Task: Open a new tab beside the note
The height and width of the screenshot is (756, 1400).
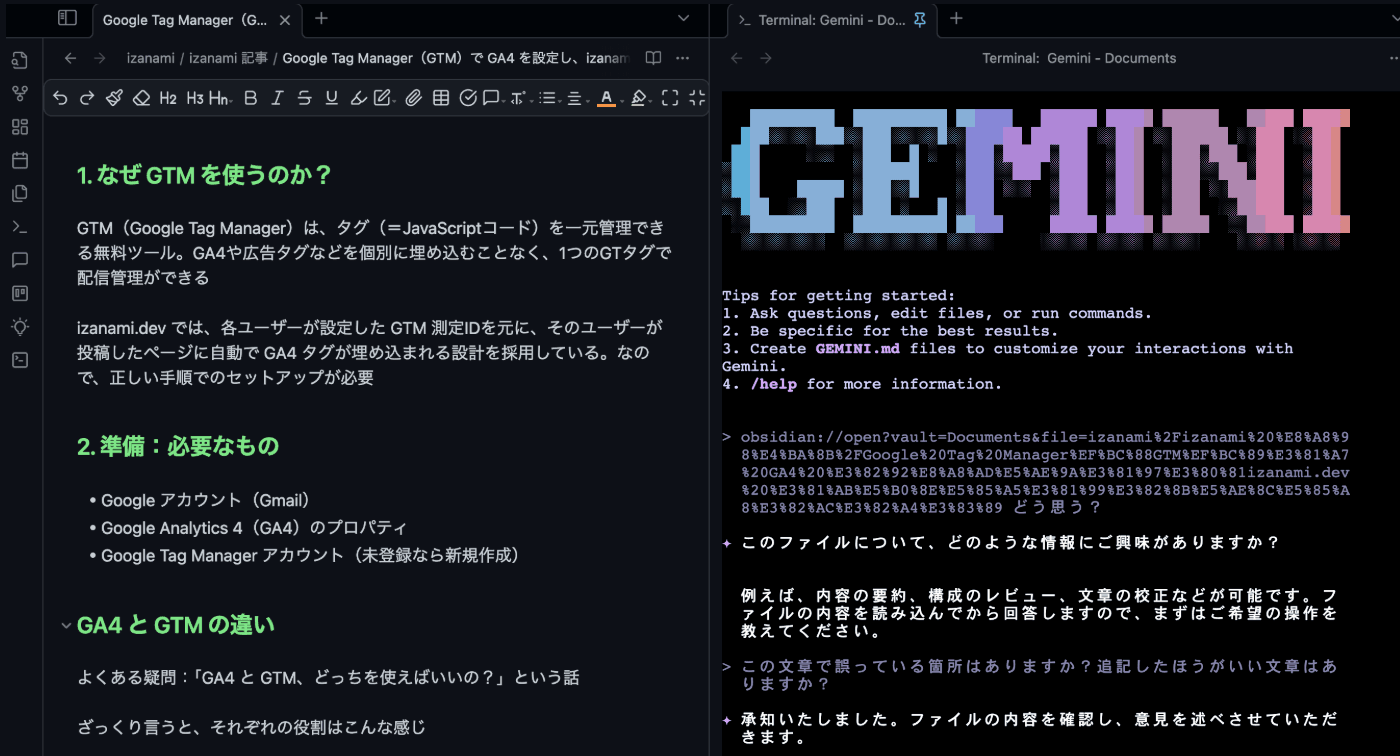Action: (x=321, y=18)
